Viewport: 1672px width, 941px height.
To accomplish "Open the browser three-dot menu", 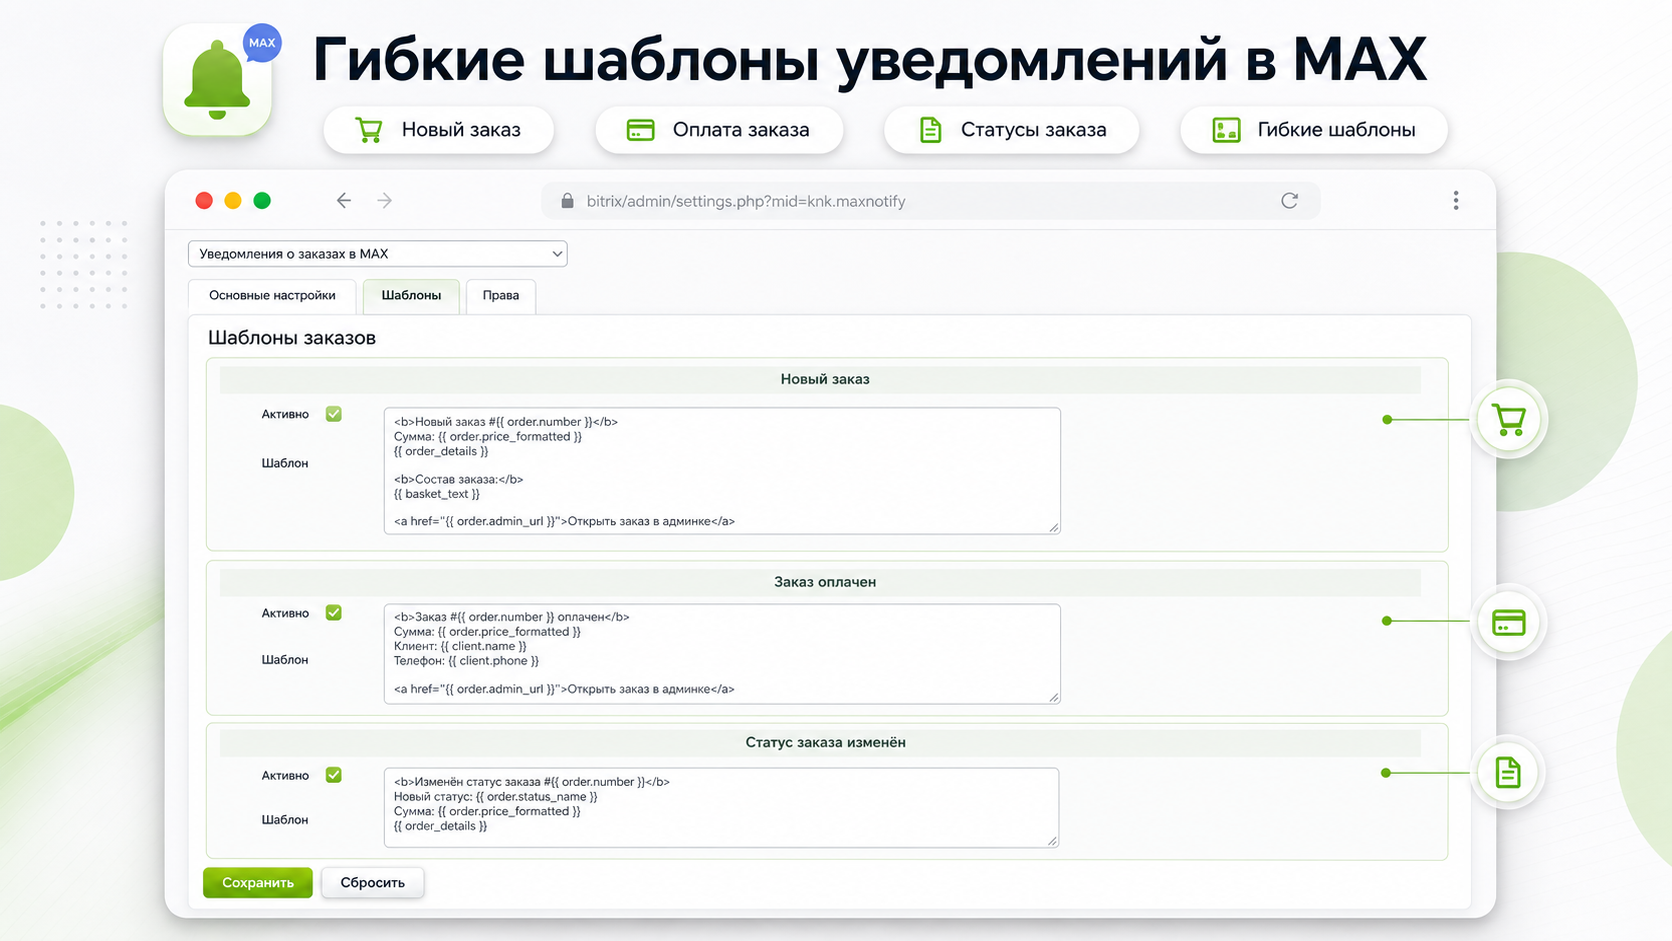I will (1456, 201).
